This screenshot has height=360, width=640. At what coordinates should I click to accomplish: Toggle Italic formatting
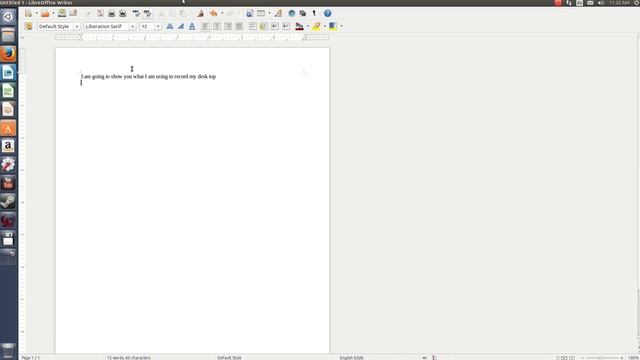pos(181,27)
